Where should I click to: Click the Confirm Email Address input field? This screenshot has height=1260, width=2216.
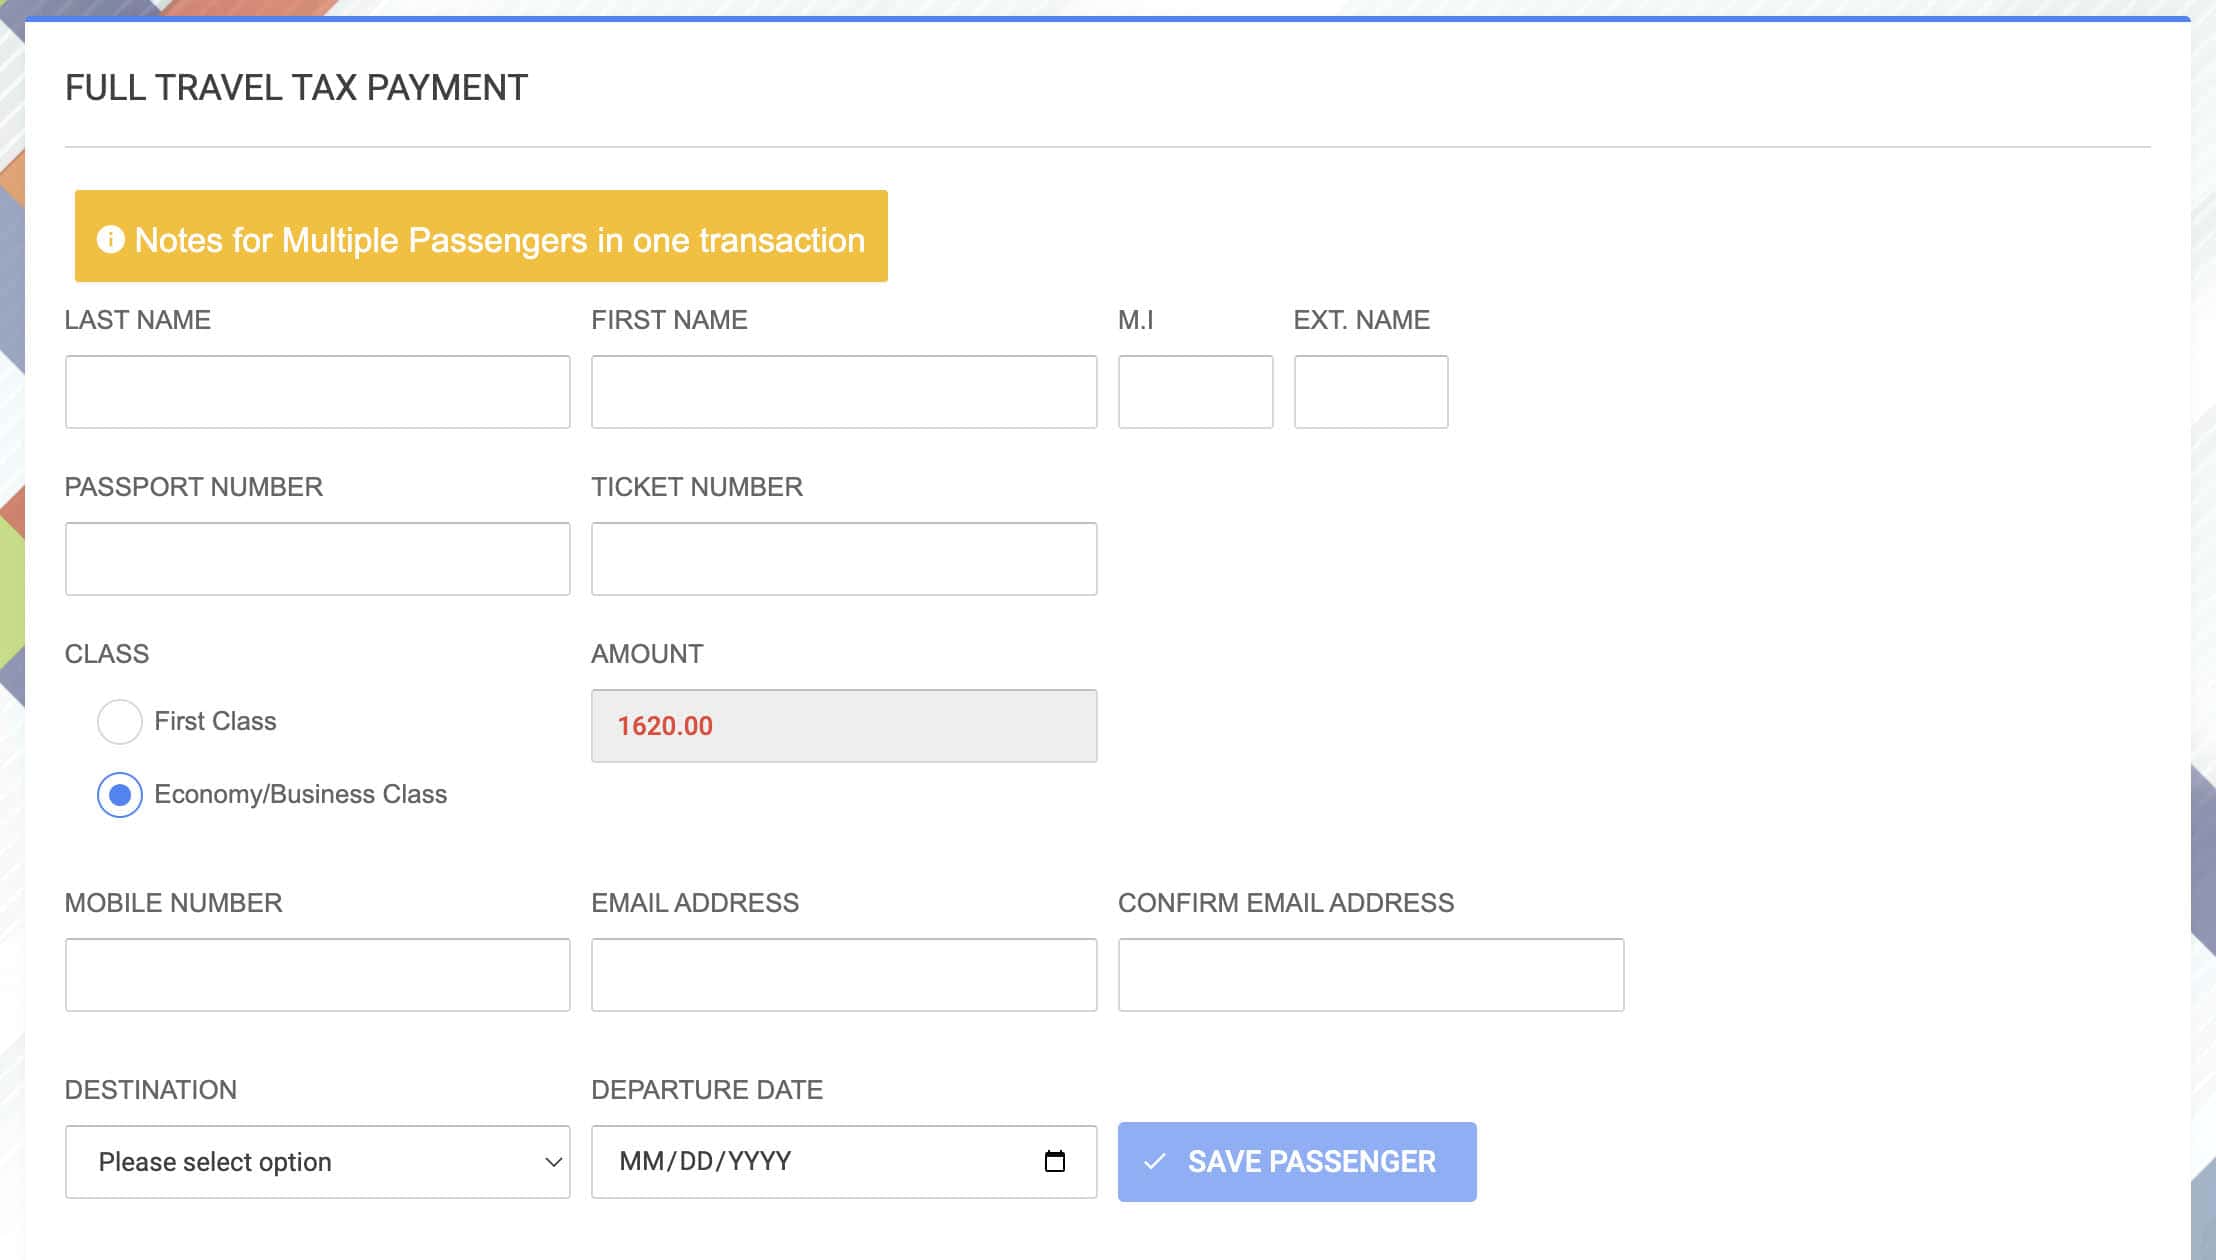point(1371,974)
